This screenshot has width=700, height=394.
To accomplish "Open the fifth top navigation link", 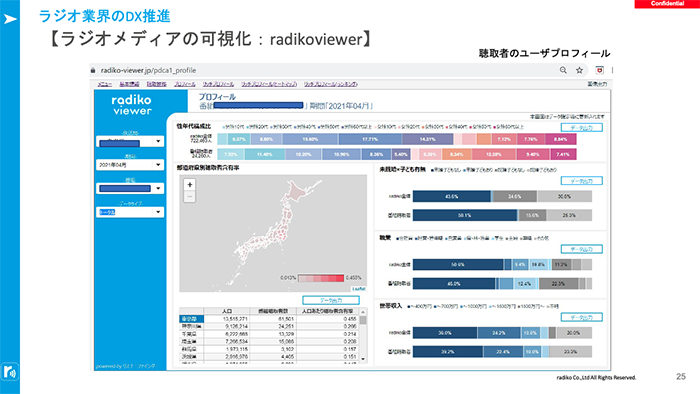I will tap(218, 84).
